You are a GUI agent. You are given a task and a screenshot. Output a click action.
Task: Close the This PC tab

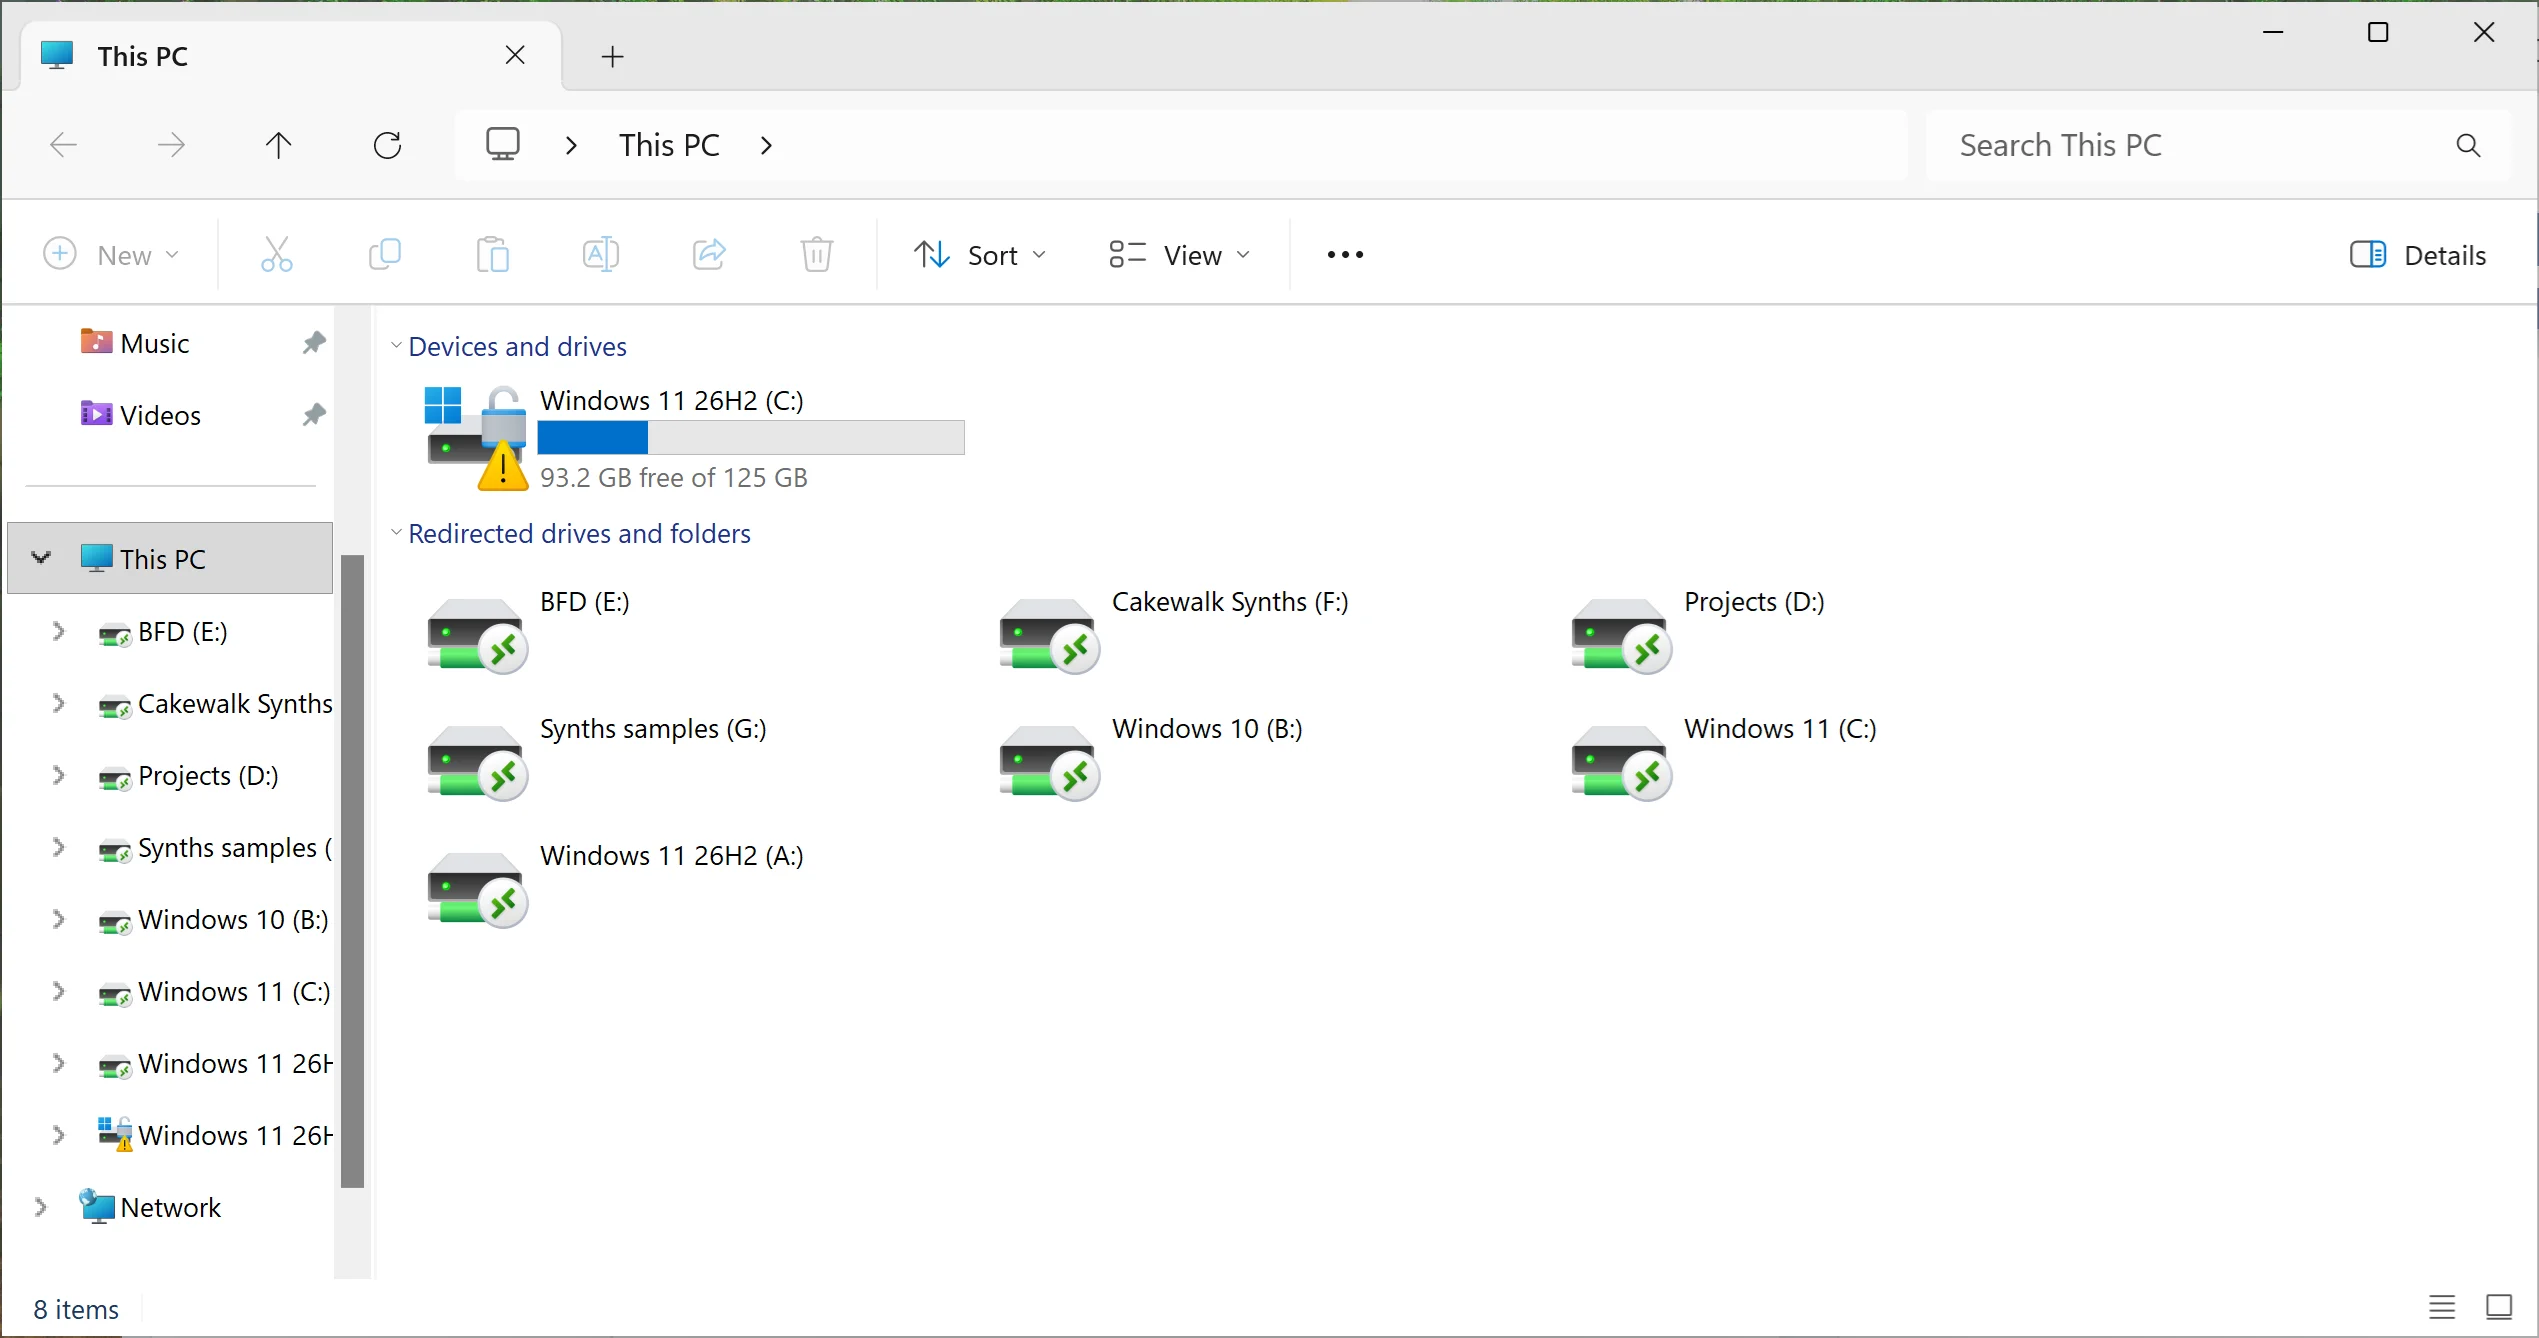[x=515, y=55]
